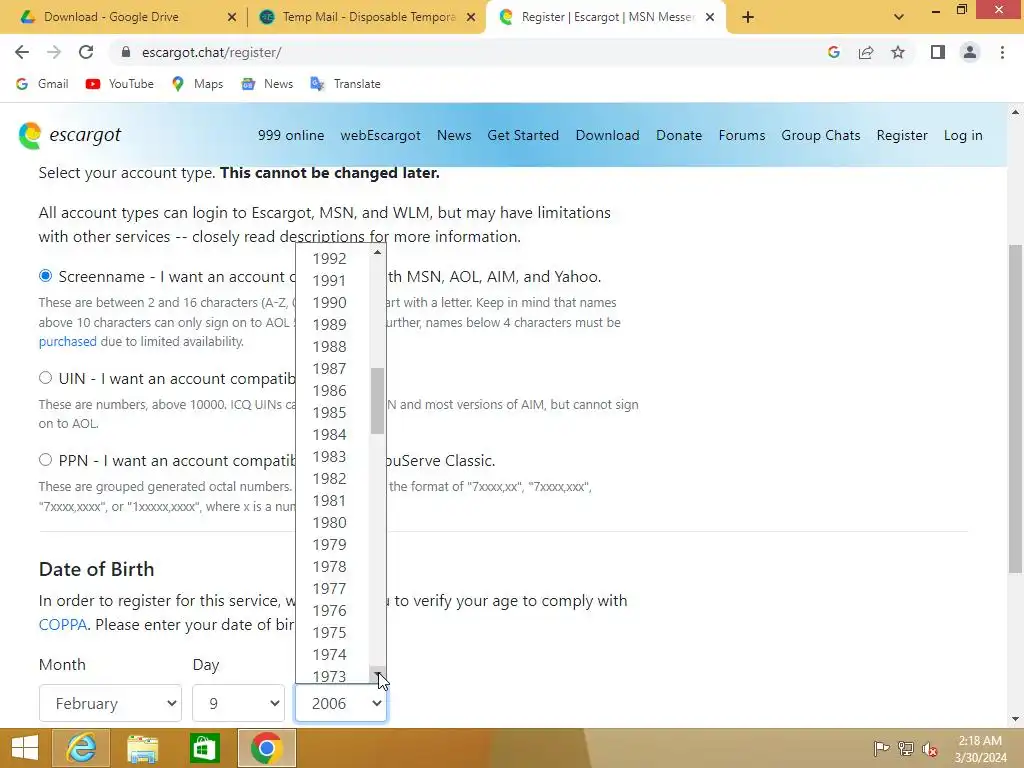The height and width of the screenshot is (768, 1024).
Task: Follow the purchased link
Action: (x=67, y=342)
